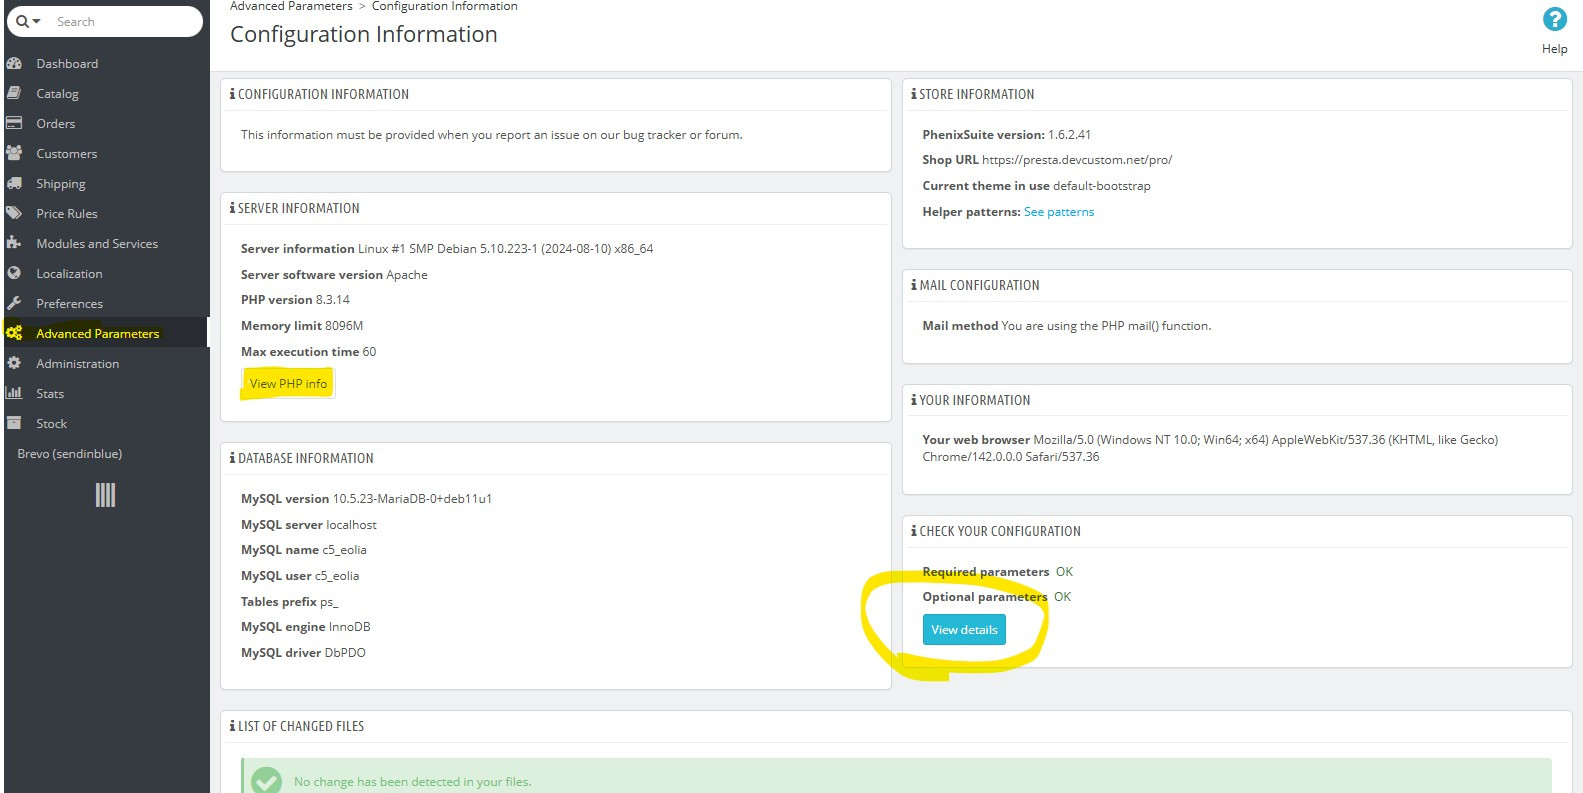Click the Catalog book icon

point(14,93)
